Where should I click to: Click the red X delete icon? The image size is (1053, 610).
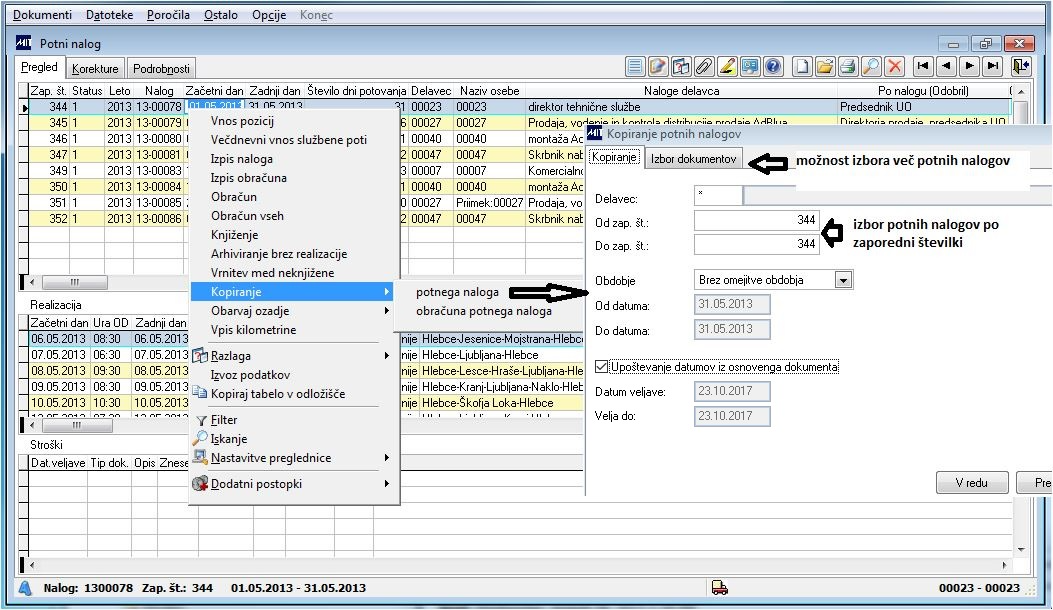pos(895,67)
